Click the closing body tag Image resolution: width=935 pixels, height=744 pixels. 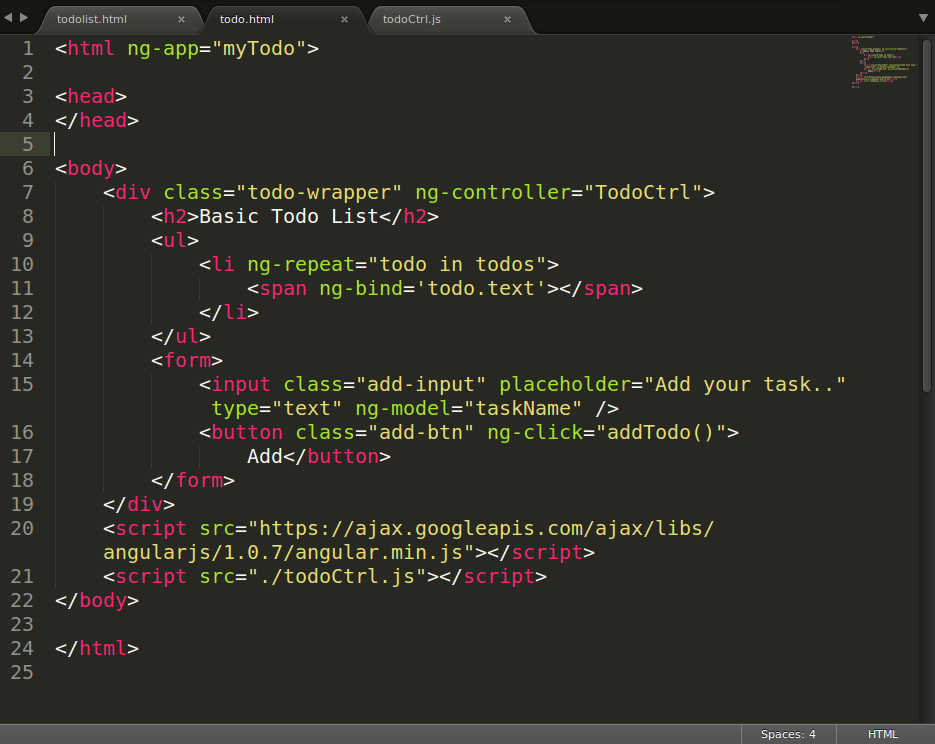(x=97, y=600)
